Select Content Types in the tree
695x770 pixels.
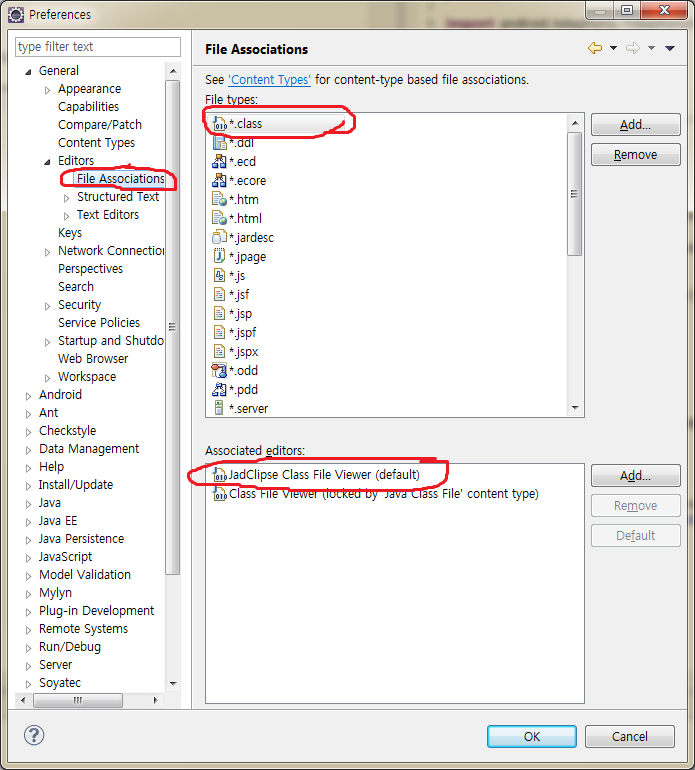coord(96,142)
